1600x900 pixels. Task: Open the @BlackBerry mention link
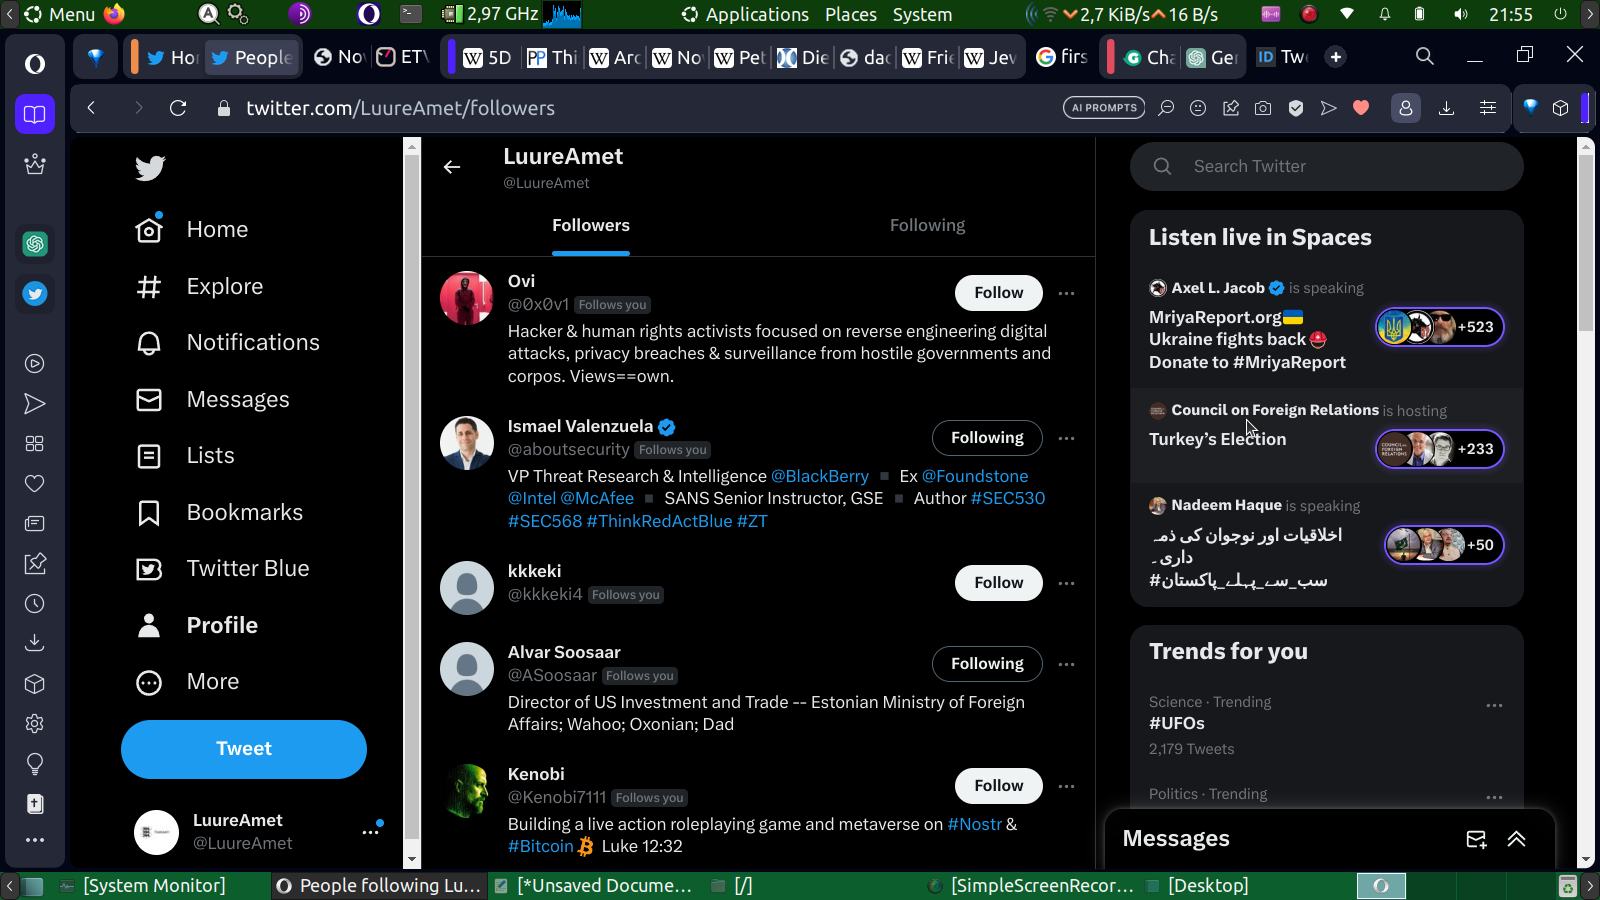click(820, 476)
